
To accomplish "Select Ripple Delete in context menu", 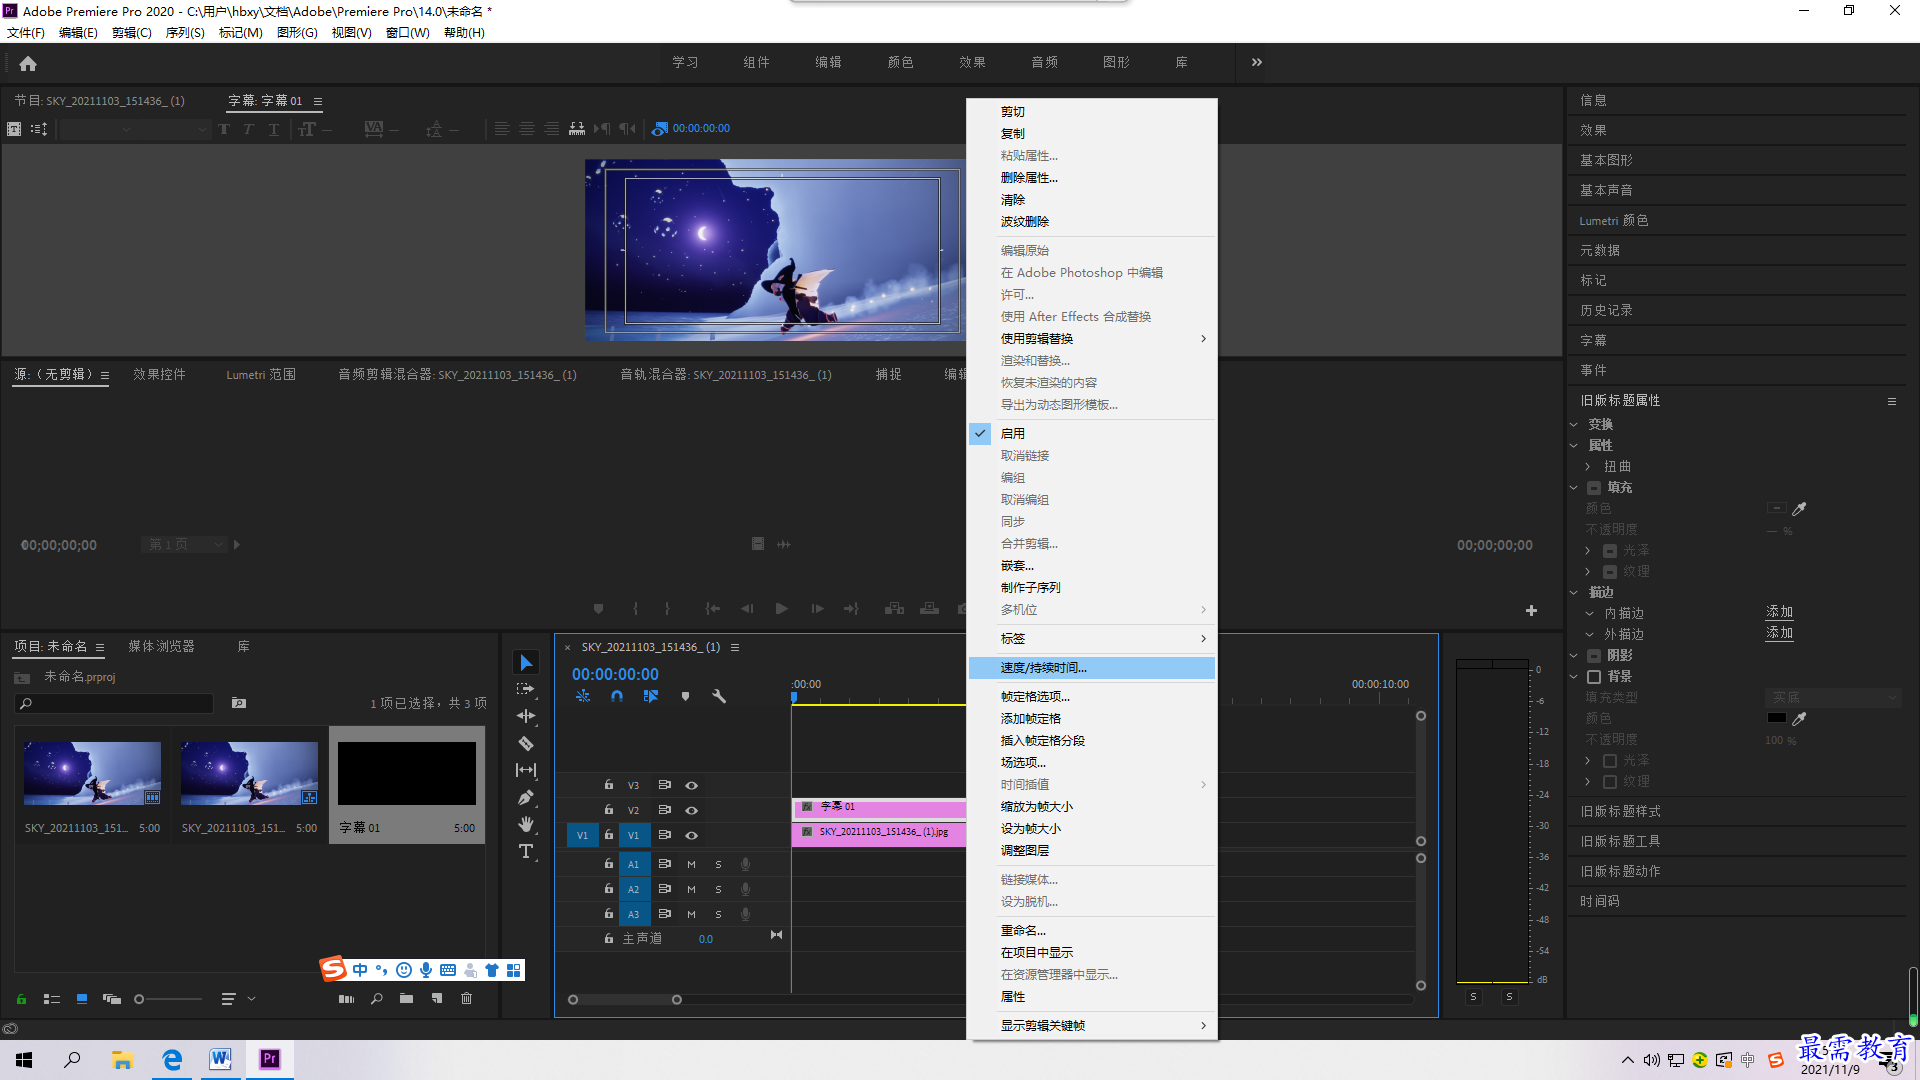I will (x=1092, y=221).
